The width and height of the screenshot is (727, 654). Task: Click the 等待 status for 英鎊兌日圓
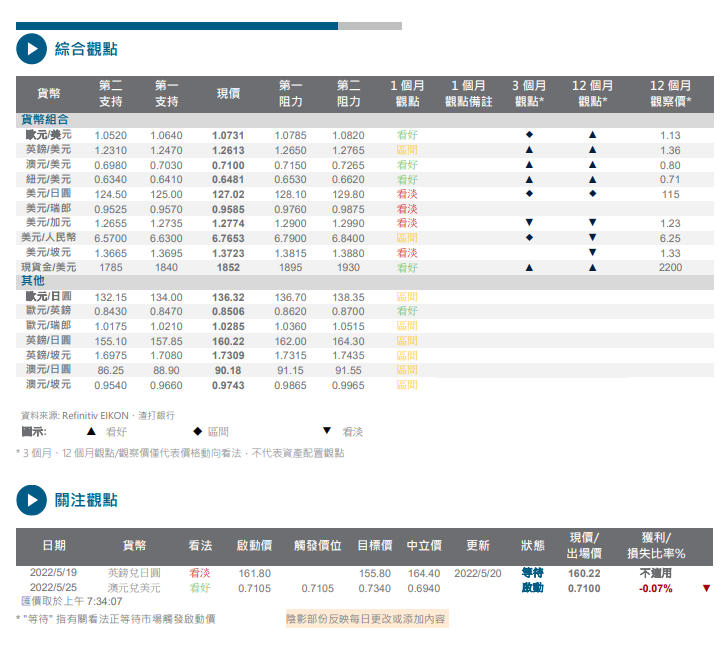(x=531, y=573)
